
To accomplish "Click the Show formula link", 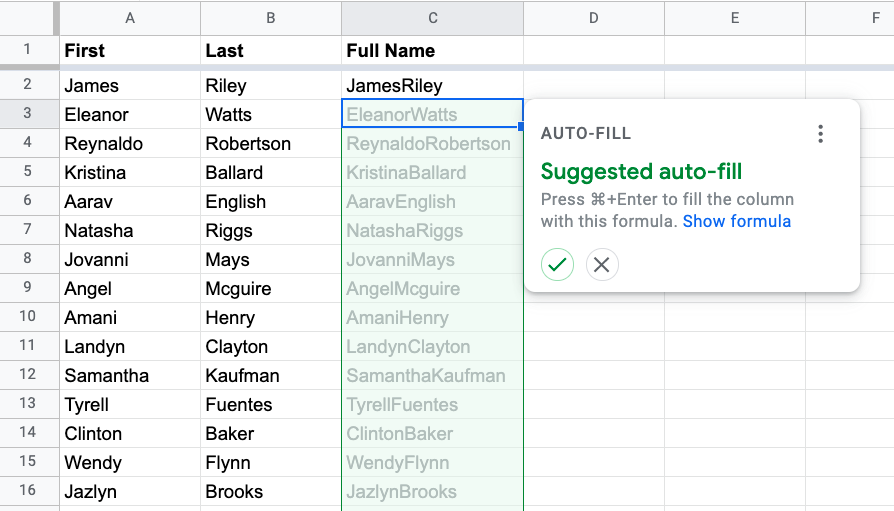I will tap(737, 221).
